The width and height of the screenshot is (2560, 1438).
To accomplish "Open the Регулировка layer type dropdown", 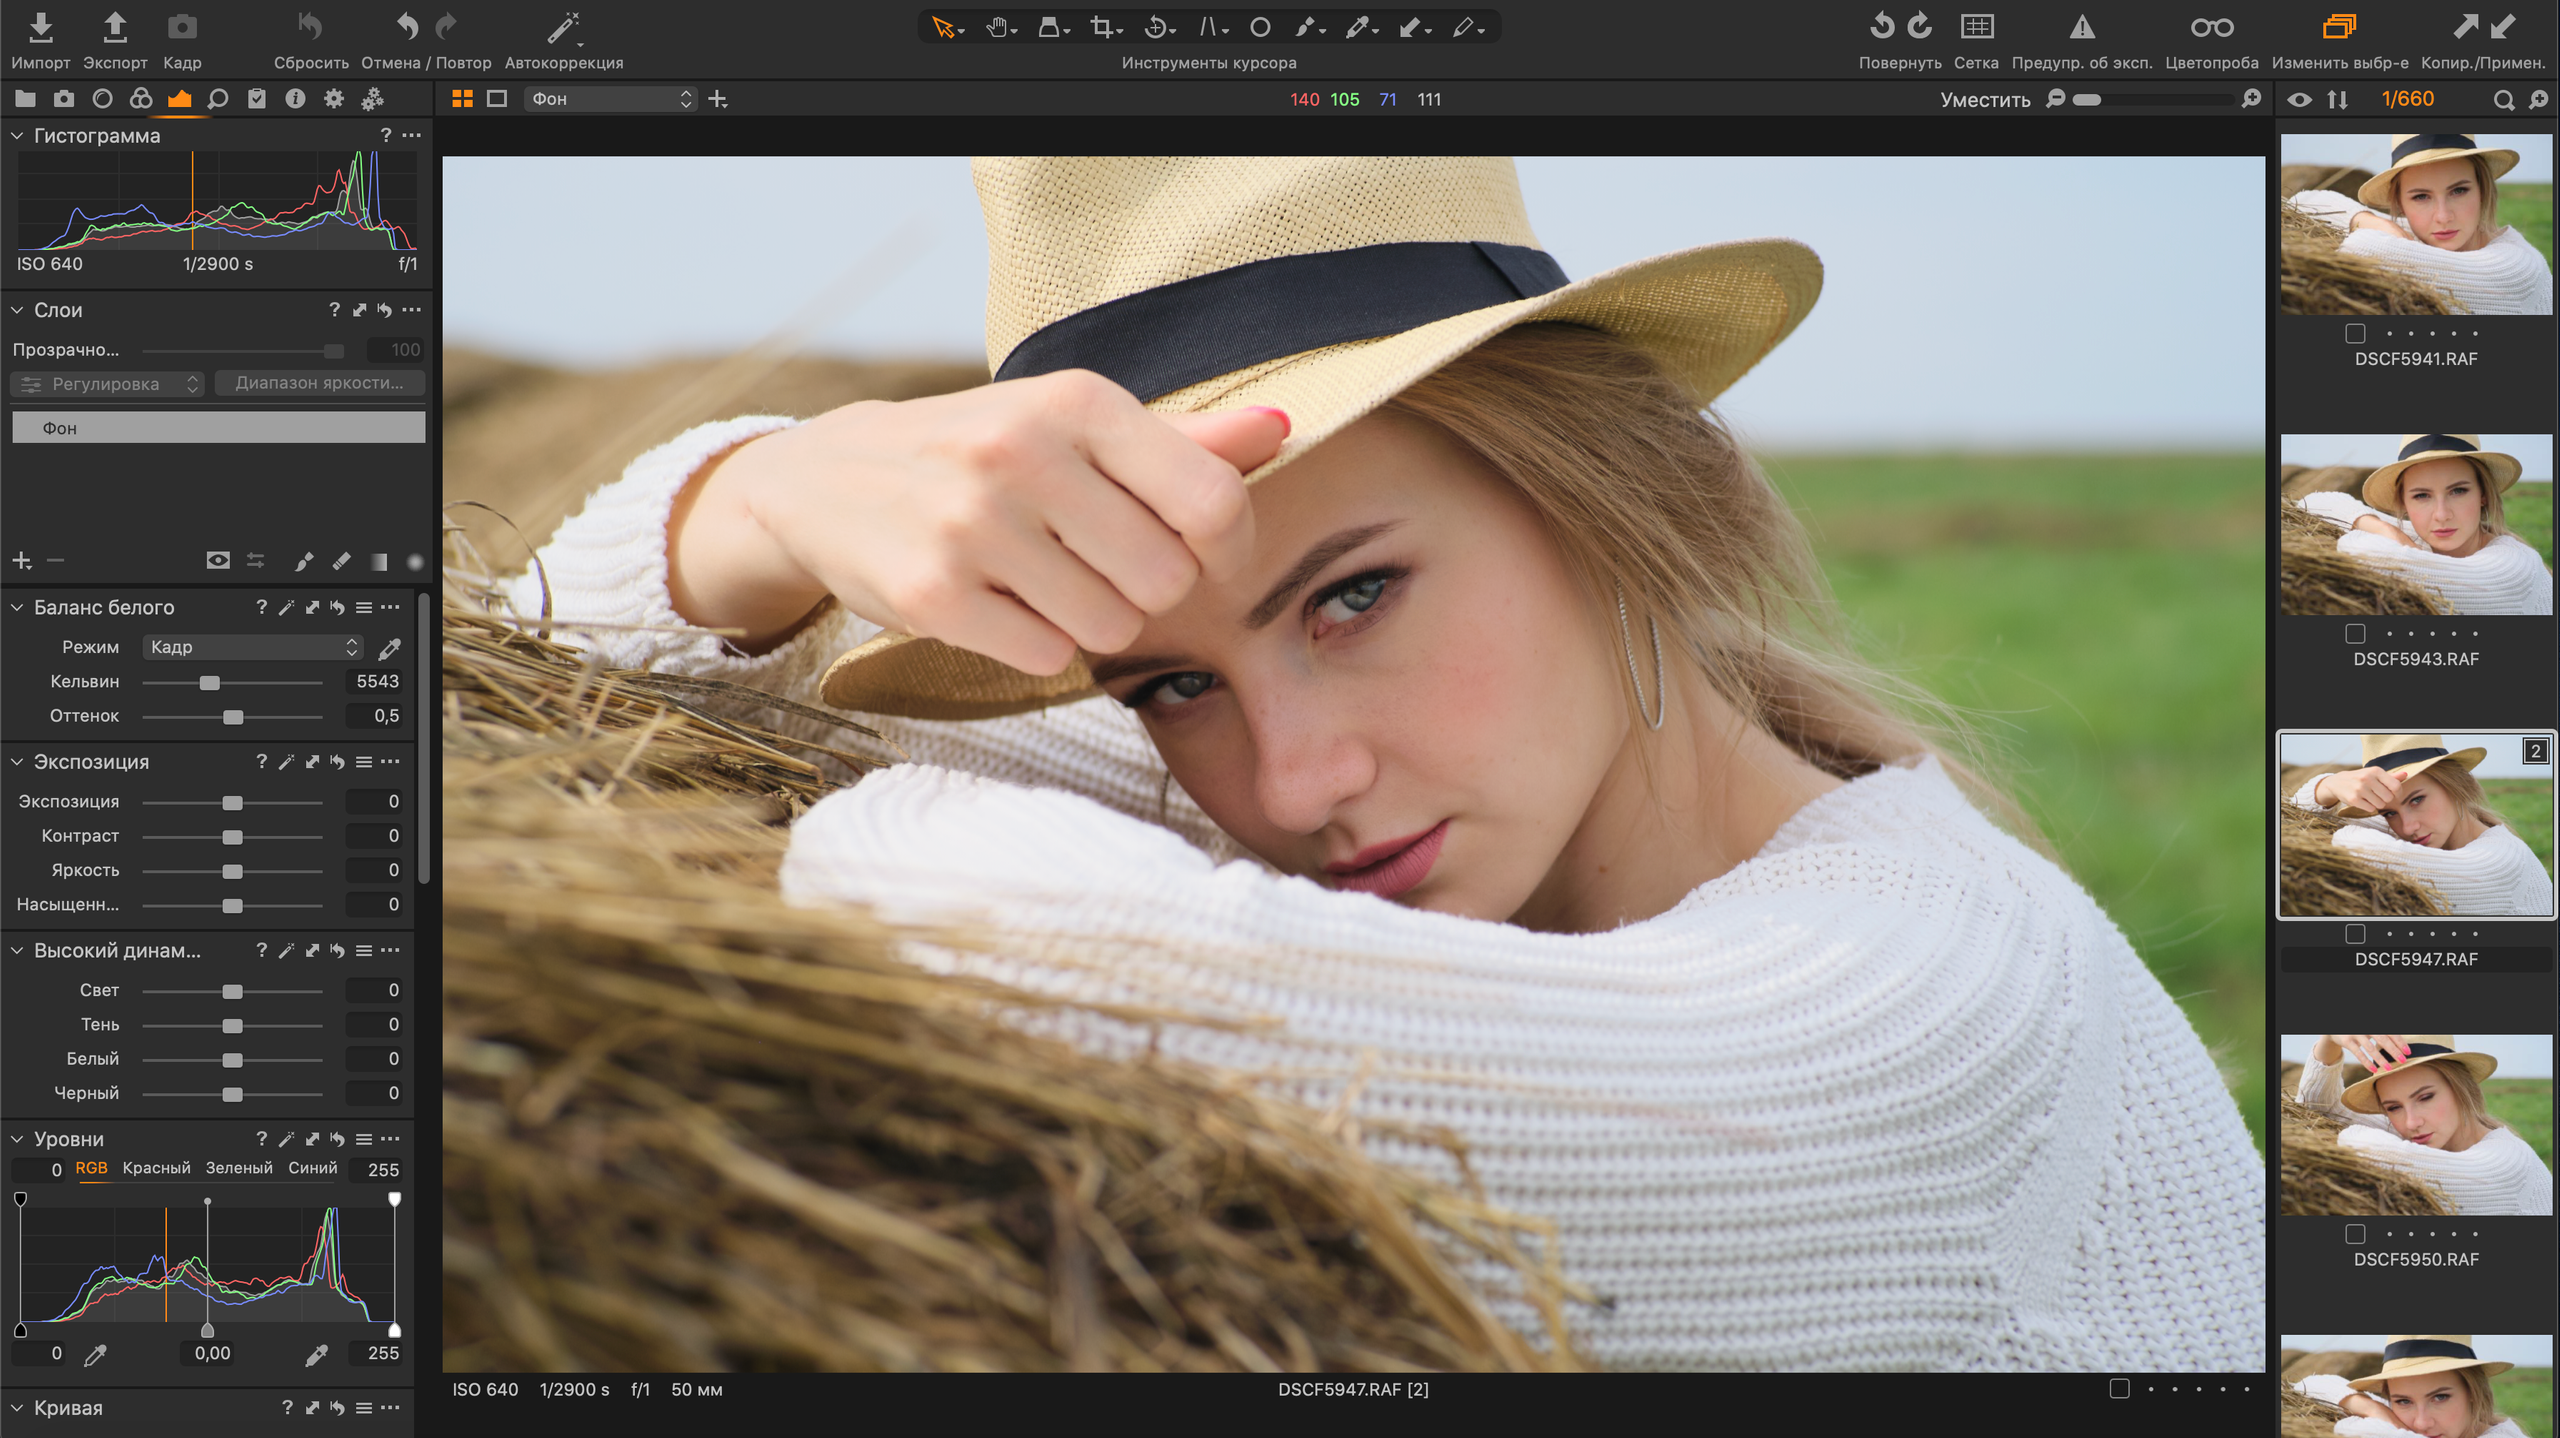I will click(x=108, y=384).
